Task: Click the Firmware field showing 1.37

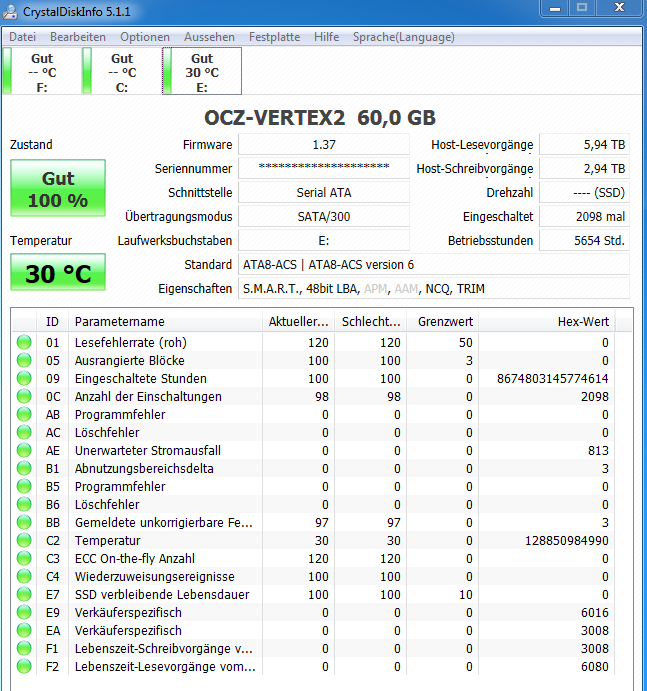Action: pos(324,145)
